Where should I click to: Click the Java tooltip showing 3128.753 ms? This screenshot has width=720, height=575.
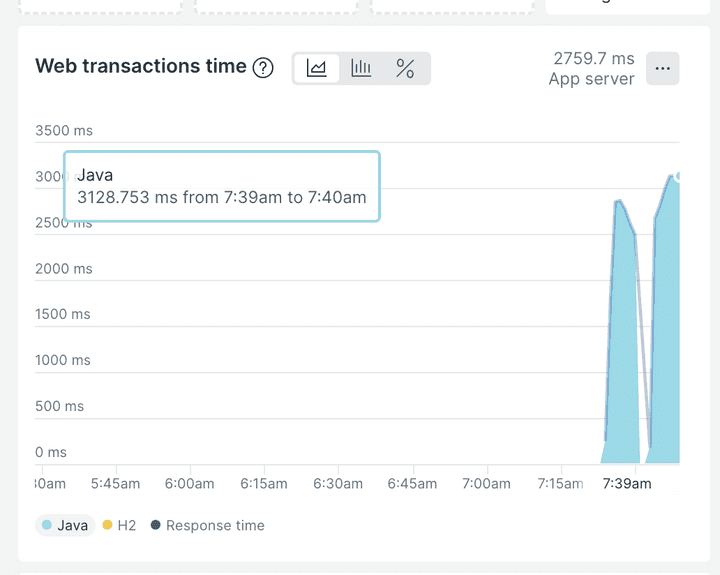point(222,187)
